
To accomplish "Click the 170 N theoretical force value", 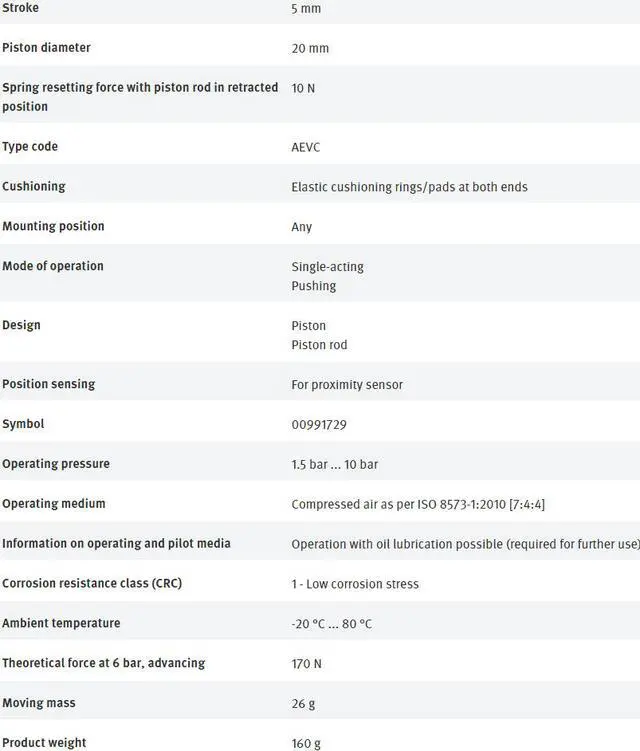I will (306, 664).
